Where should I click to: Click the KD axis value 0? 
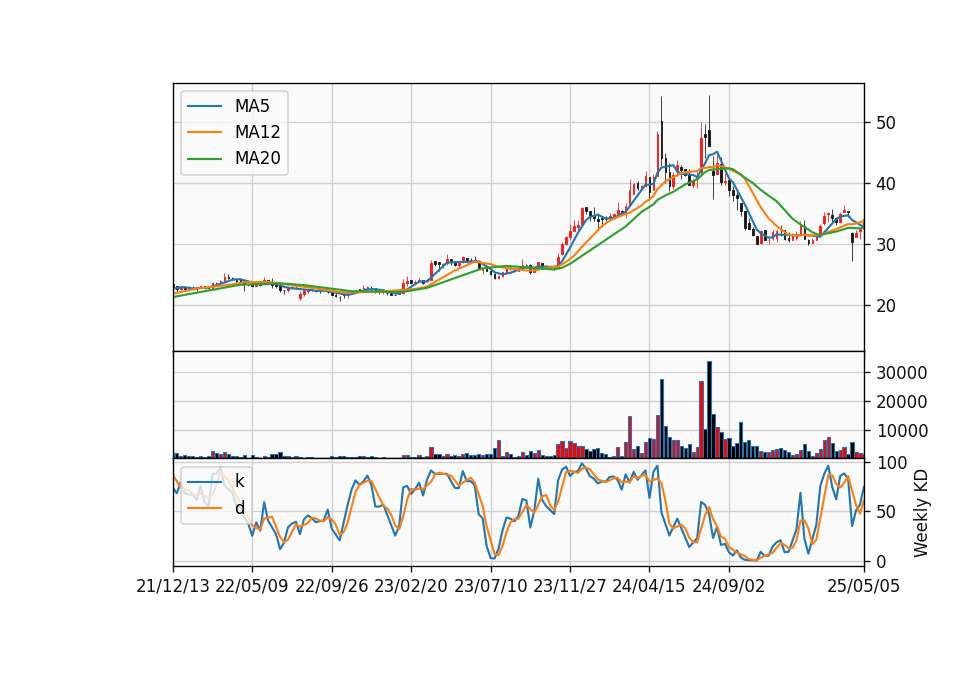880,561
